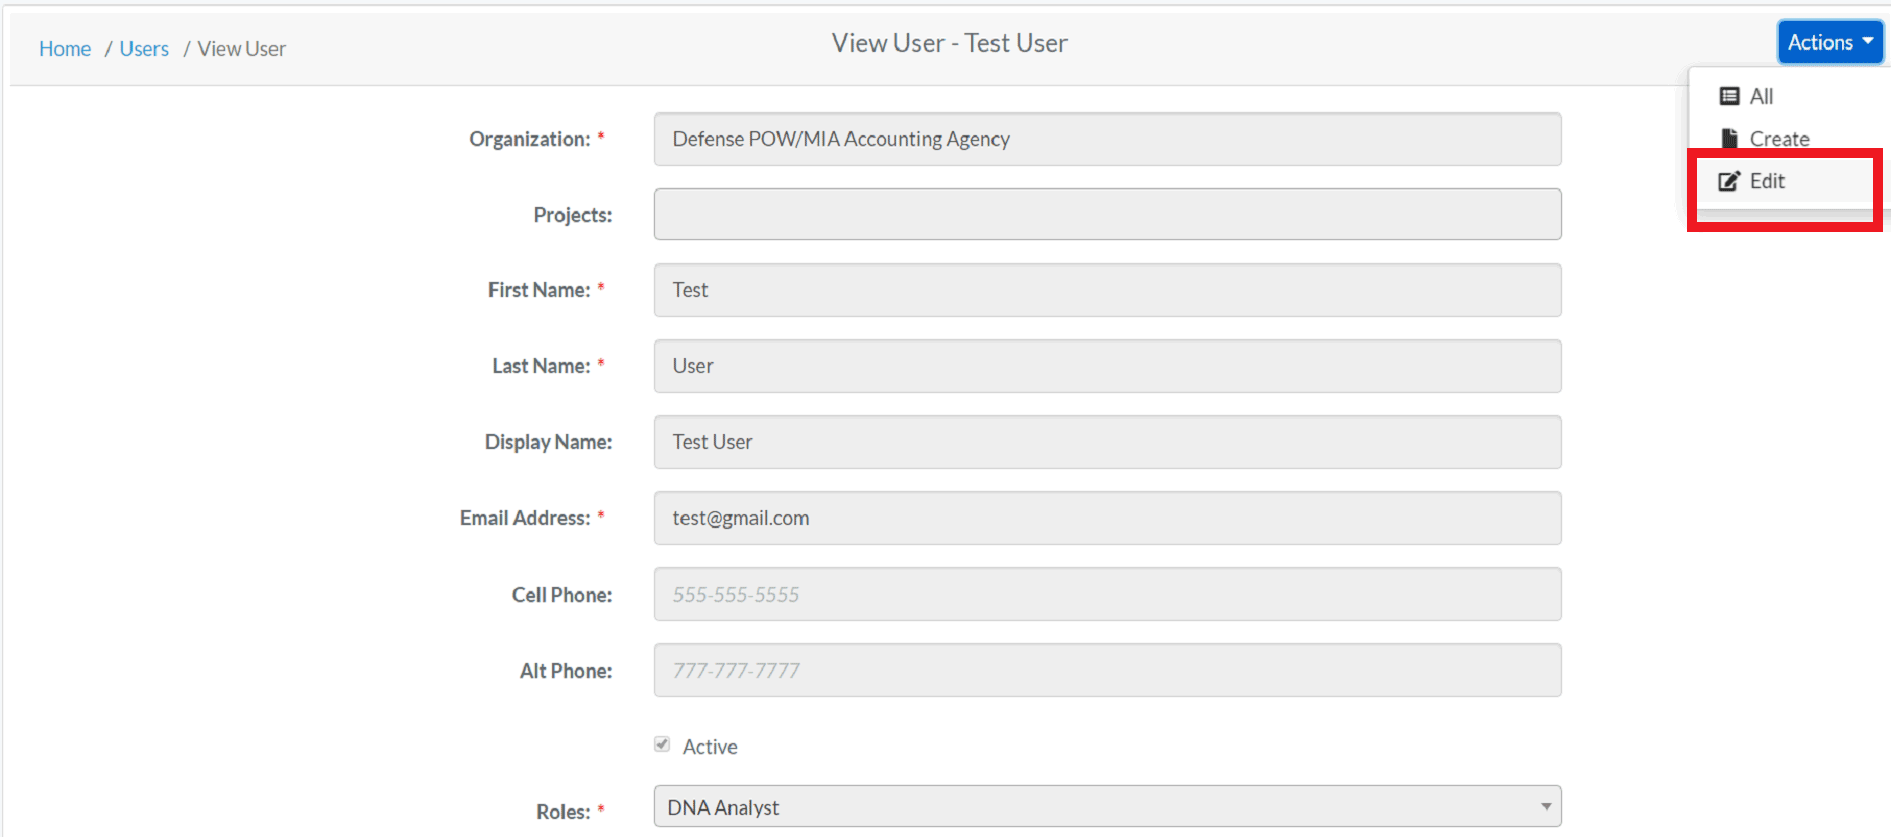Click the Display Name field
The height and width of the screenshot is (837, 1891).
(1107, 442)
